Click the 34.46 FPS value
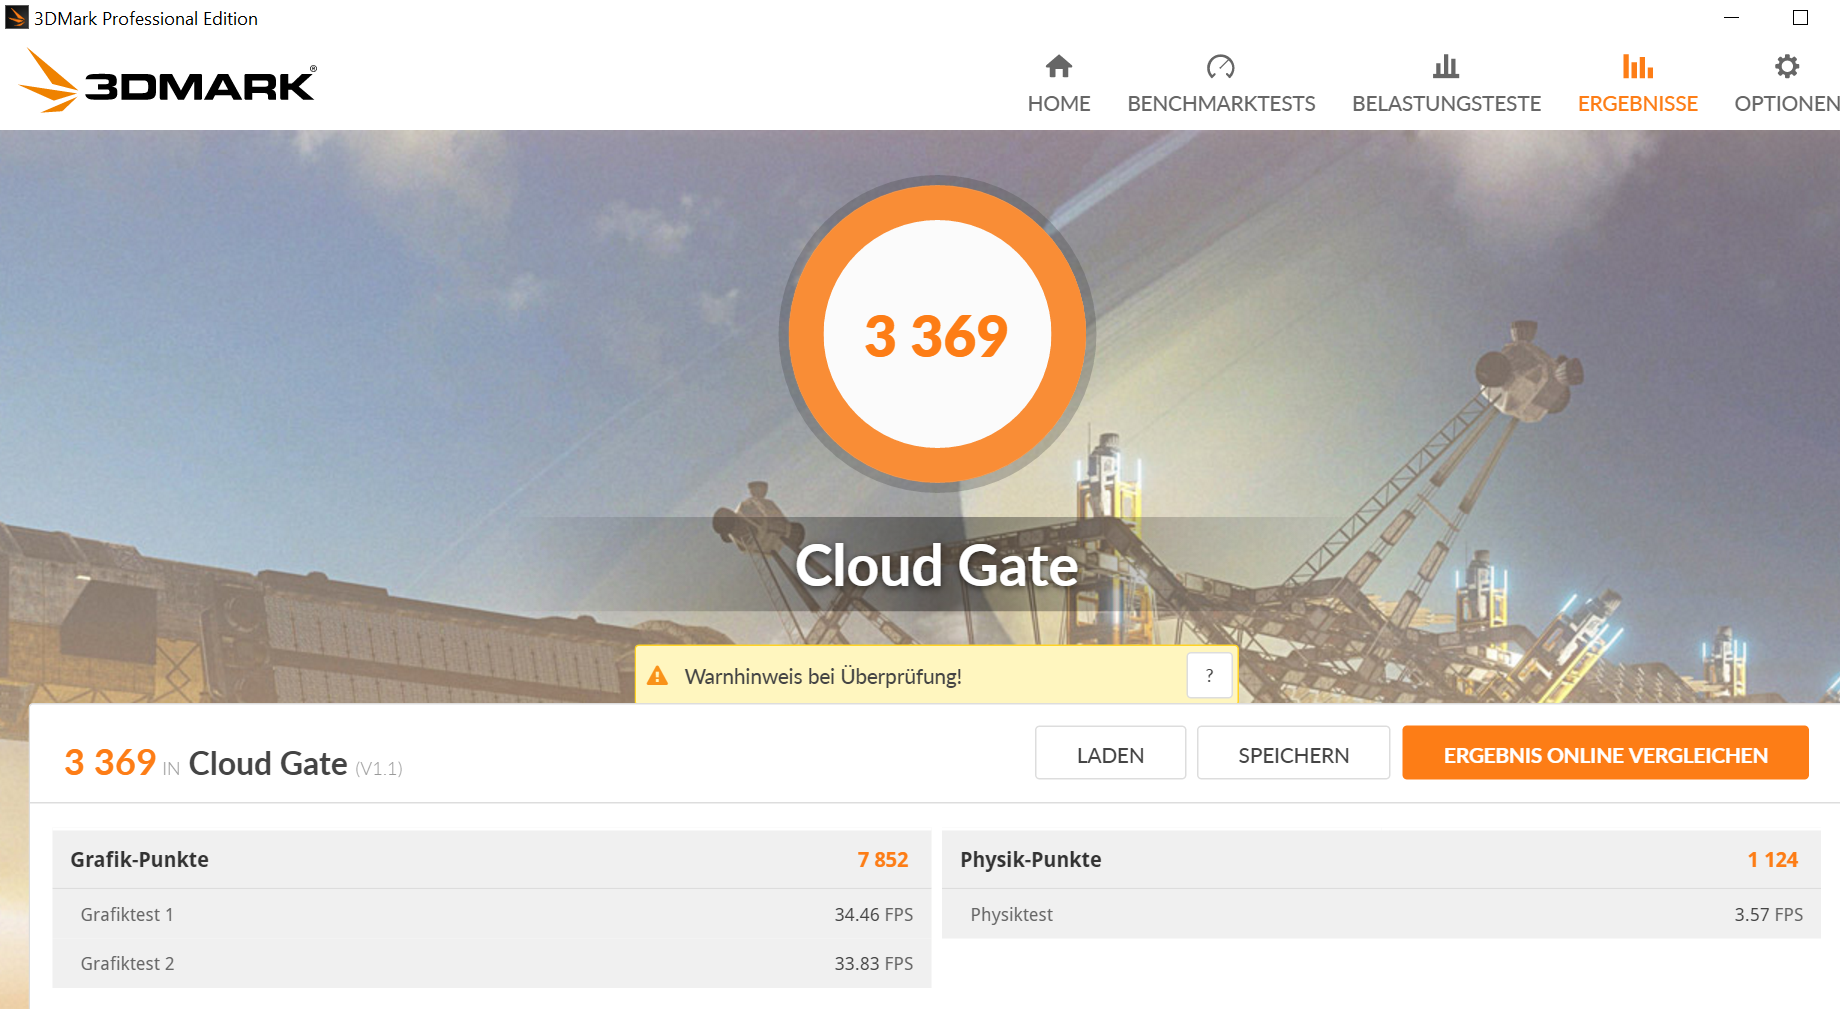 (874, 915)
